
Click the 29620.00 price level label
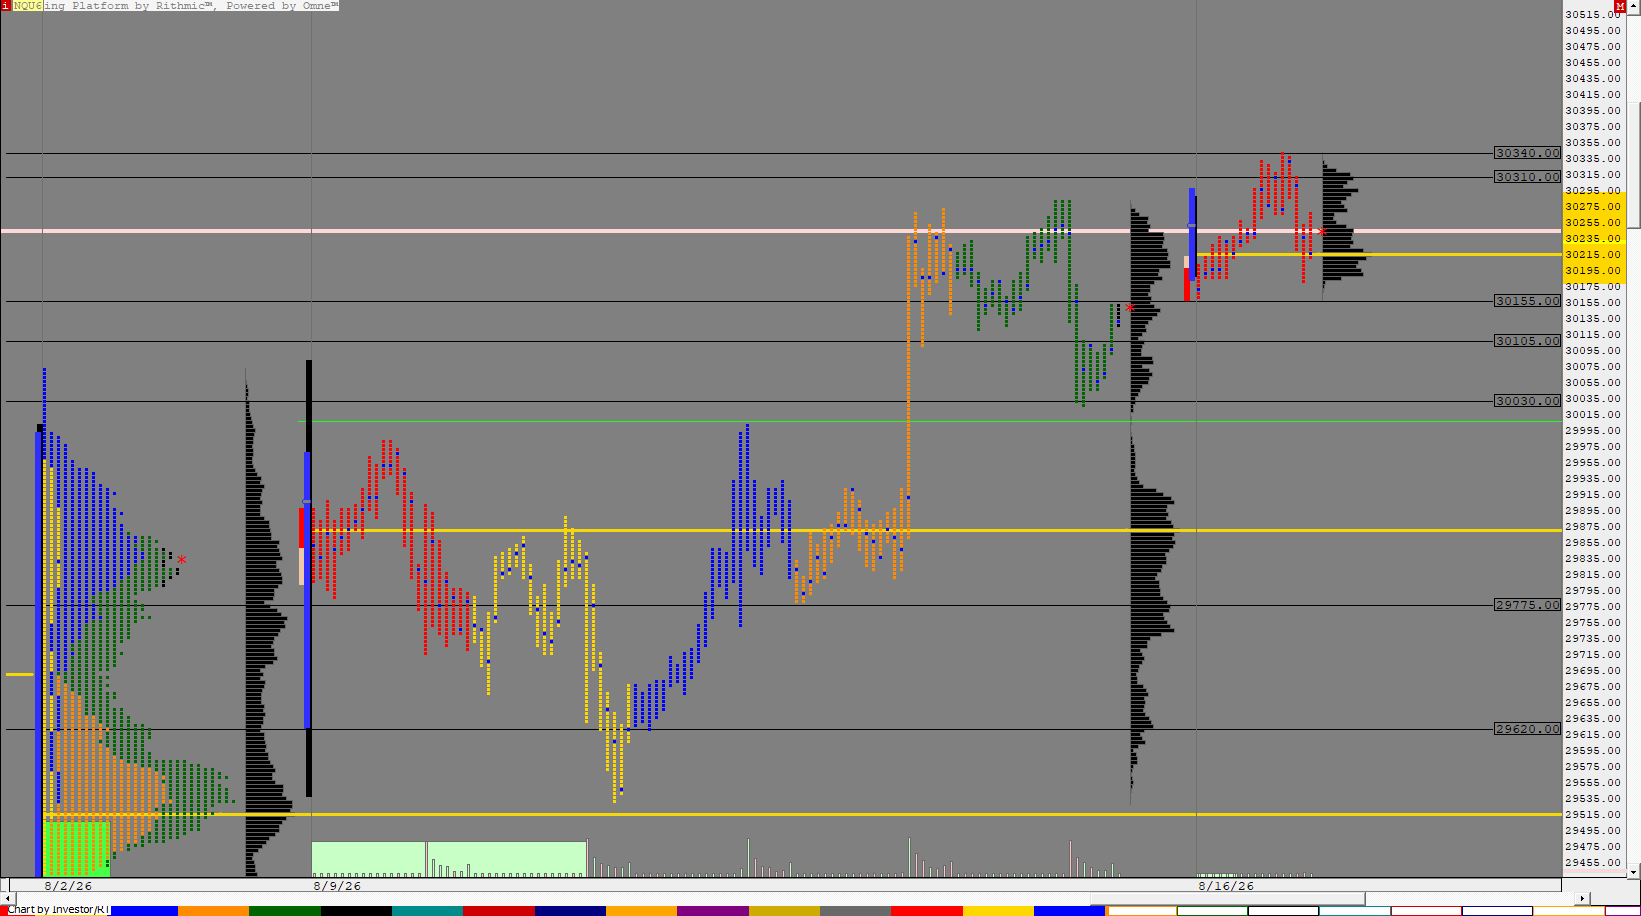point(1527,729)
